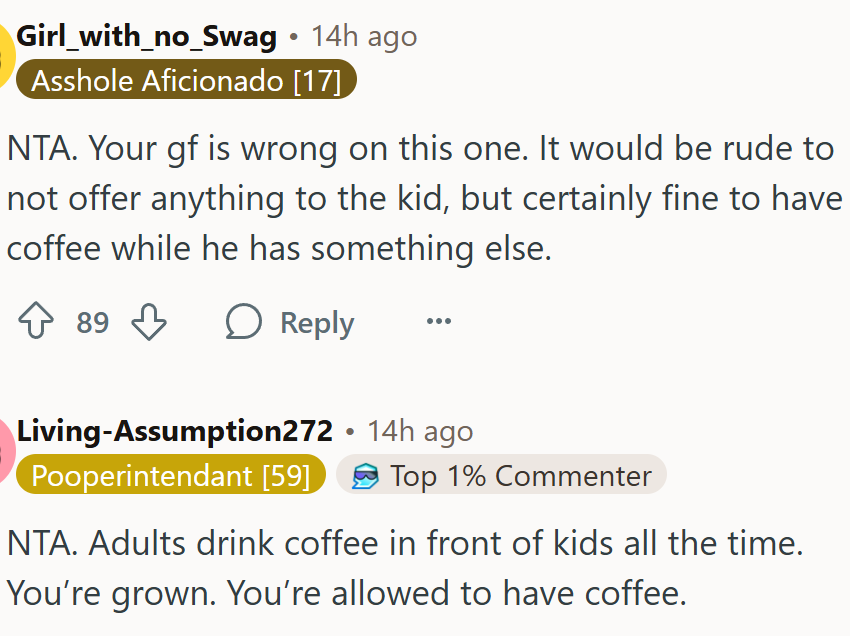Click the Reply button text
Viewport: 850px width, 636px height.
317,323
